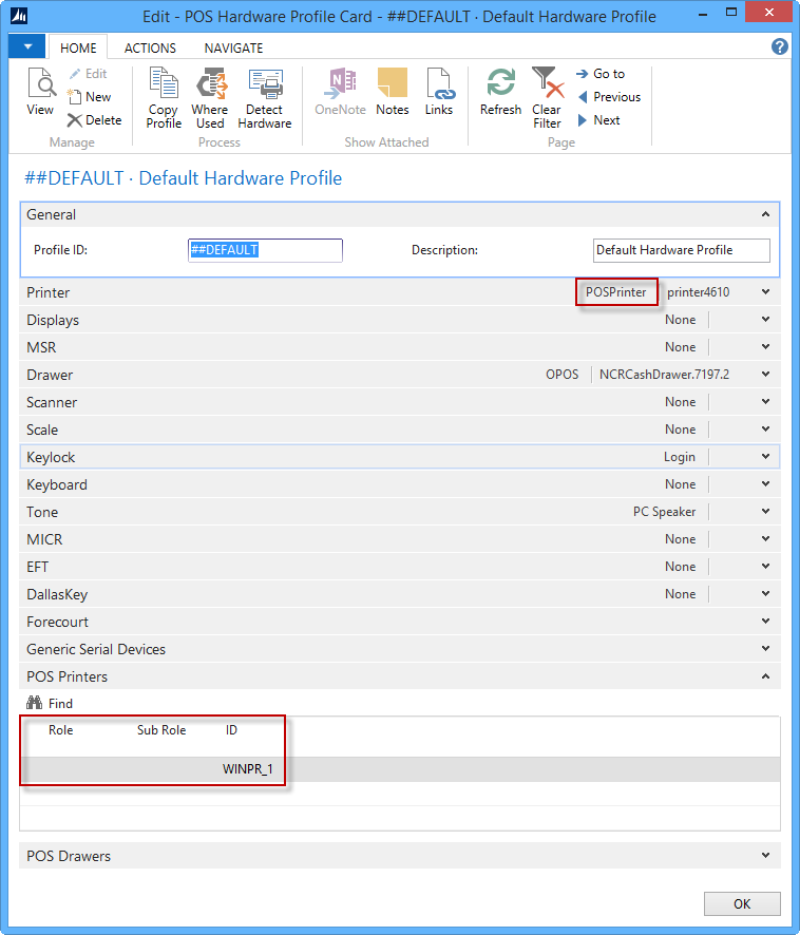Click the Profile ID input field
800x935 pixels.
click(265, 250)
